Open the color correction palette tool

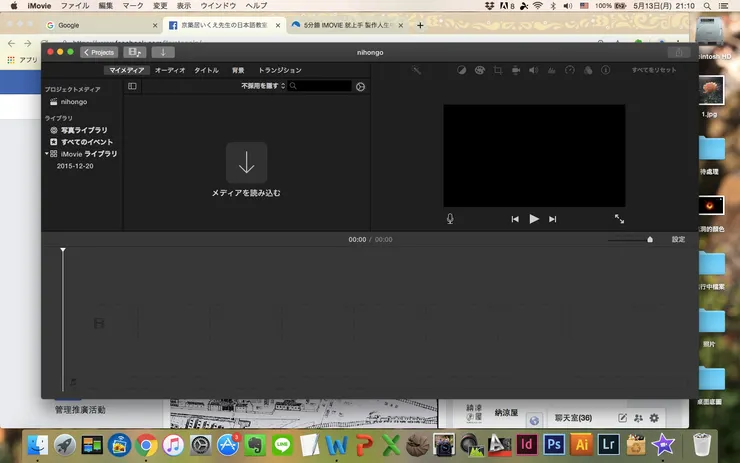(479, 70)
